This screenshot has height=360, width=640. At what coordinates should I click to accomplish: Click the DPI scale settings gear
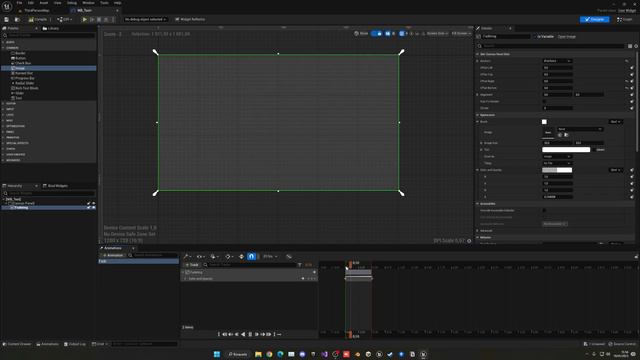(x=469, y=241)
